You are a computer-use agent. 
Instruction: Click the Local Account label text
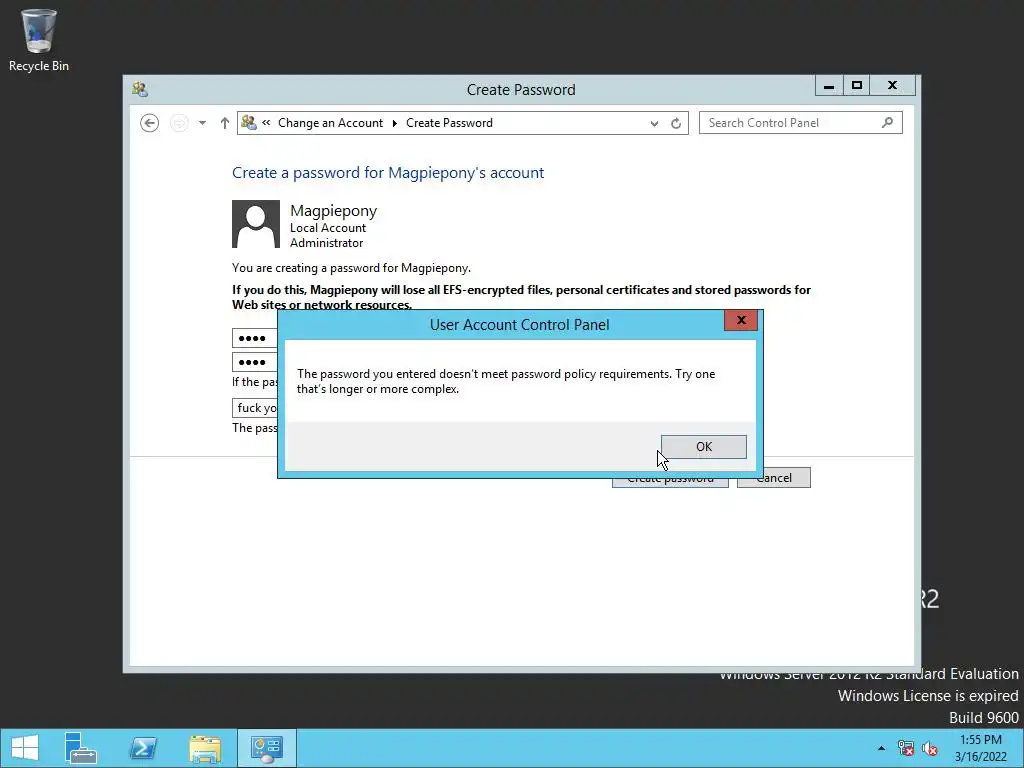click(x=328, y=228)
